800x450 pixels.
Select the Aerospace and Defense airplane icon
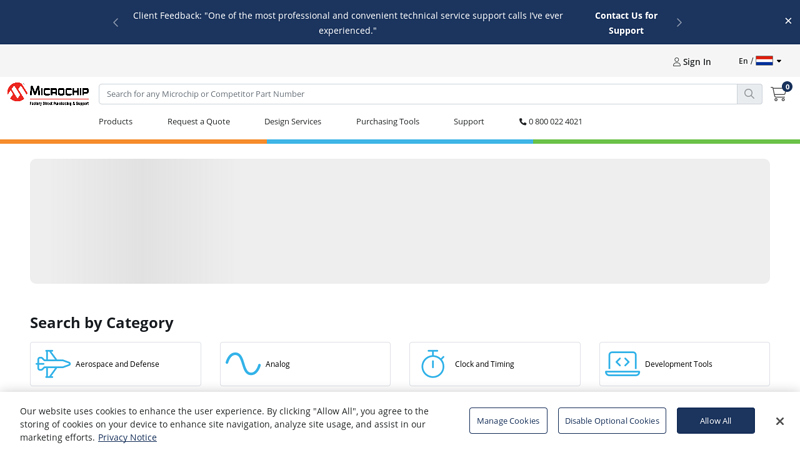(53, 364)
